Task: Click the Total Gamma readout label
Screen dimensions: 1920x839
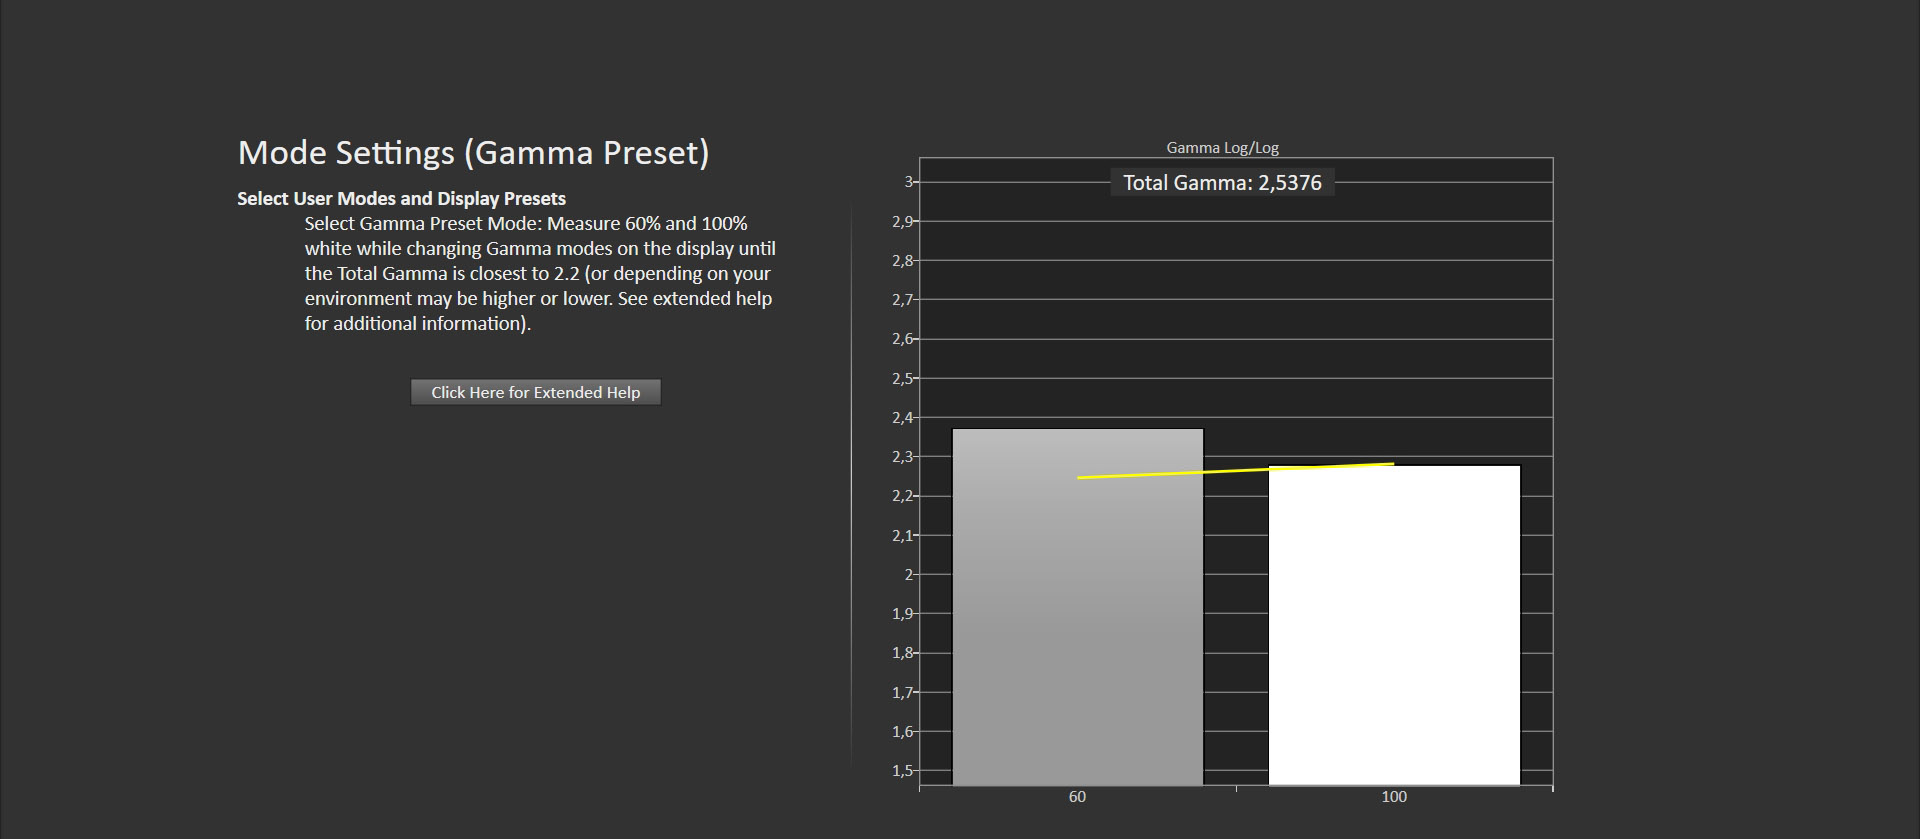Action: tap(1222, 183)
